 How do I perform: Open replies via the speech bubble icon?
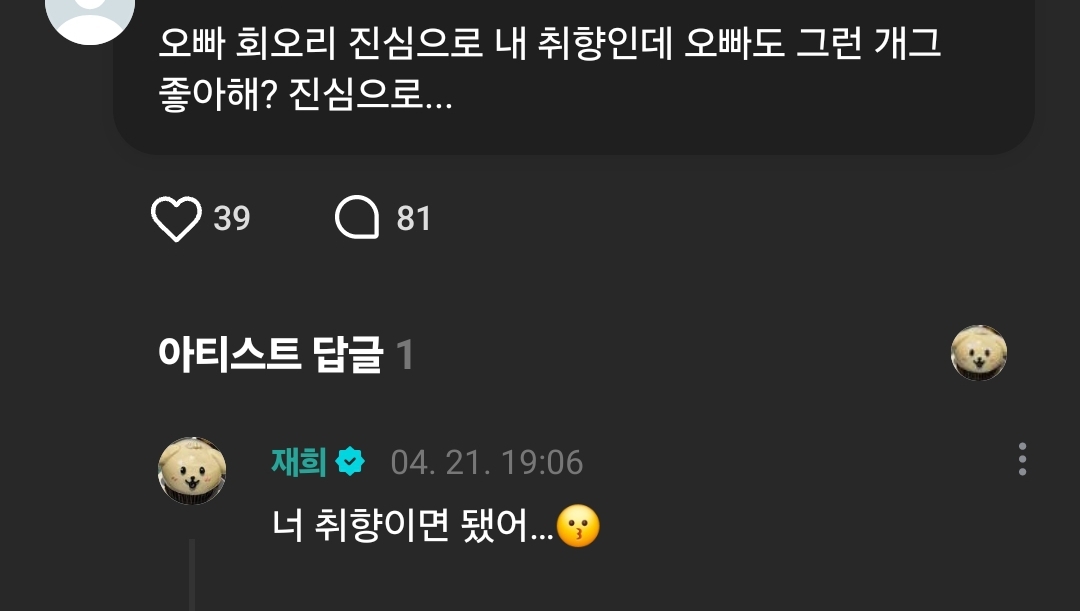(x=357, y=218)
